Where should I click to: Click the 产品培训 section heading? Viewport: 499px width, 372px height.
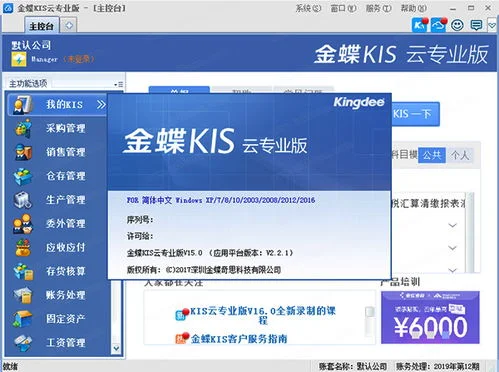tap(400, 282)
